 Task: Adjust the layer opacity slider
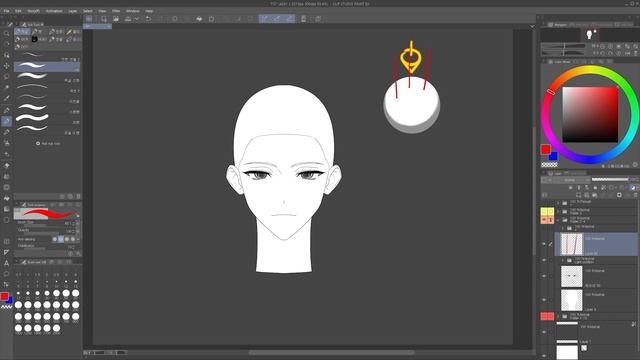click(x=610, y=180)
